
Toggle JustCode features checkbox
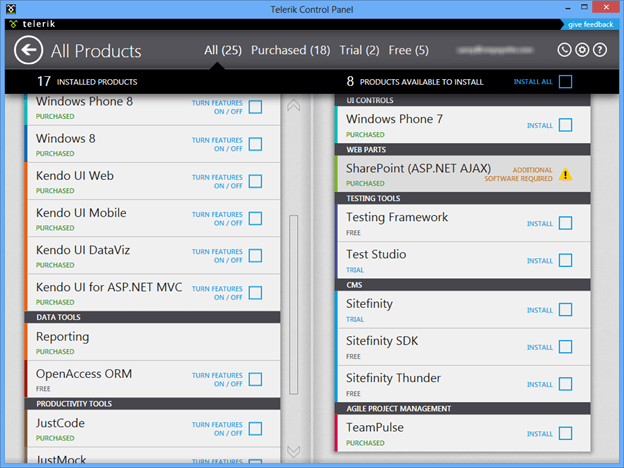click(255, 429)
